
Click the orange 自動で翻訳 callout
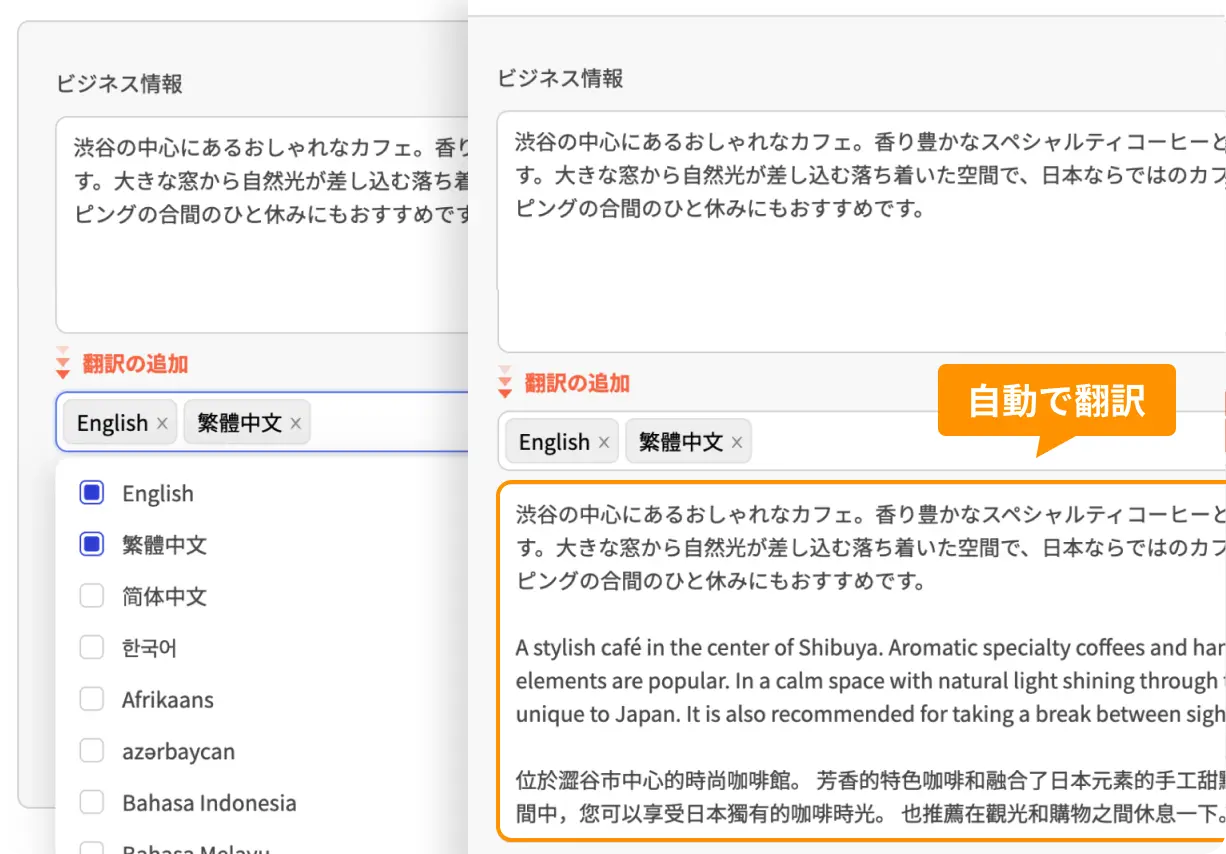pos(1056,401)
